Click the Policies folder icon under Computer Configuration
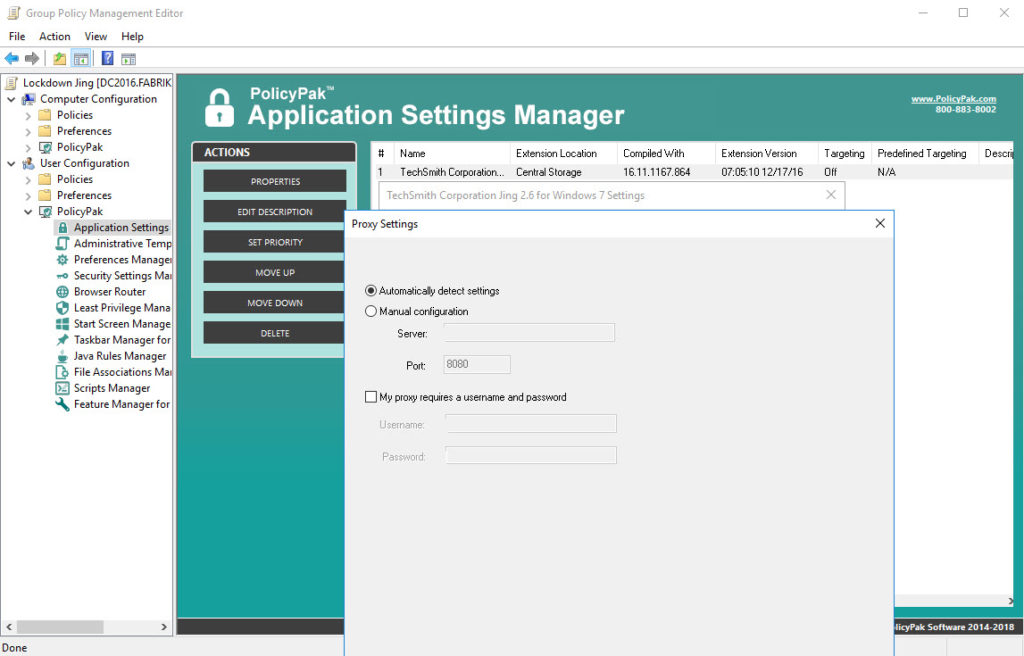This screenshot has width=1024, height=656. click(x=45, y=115)
